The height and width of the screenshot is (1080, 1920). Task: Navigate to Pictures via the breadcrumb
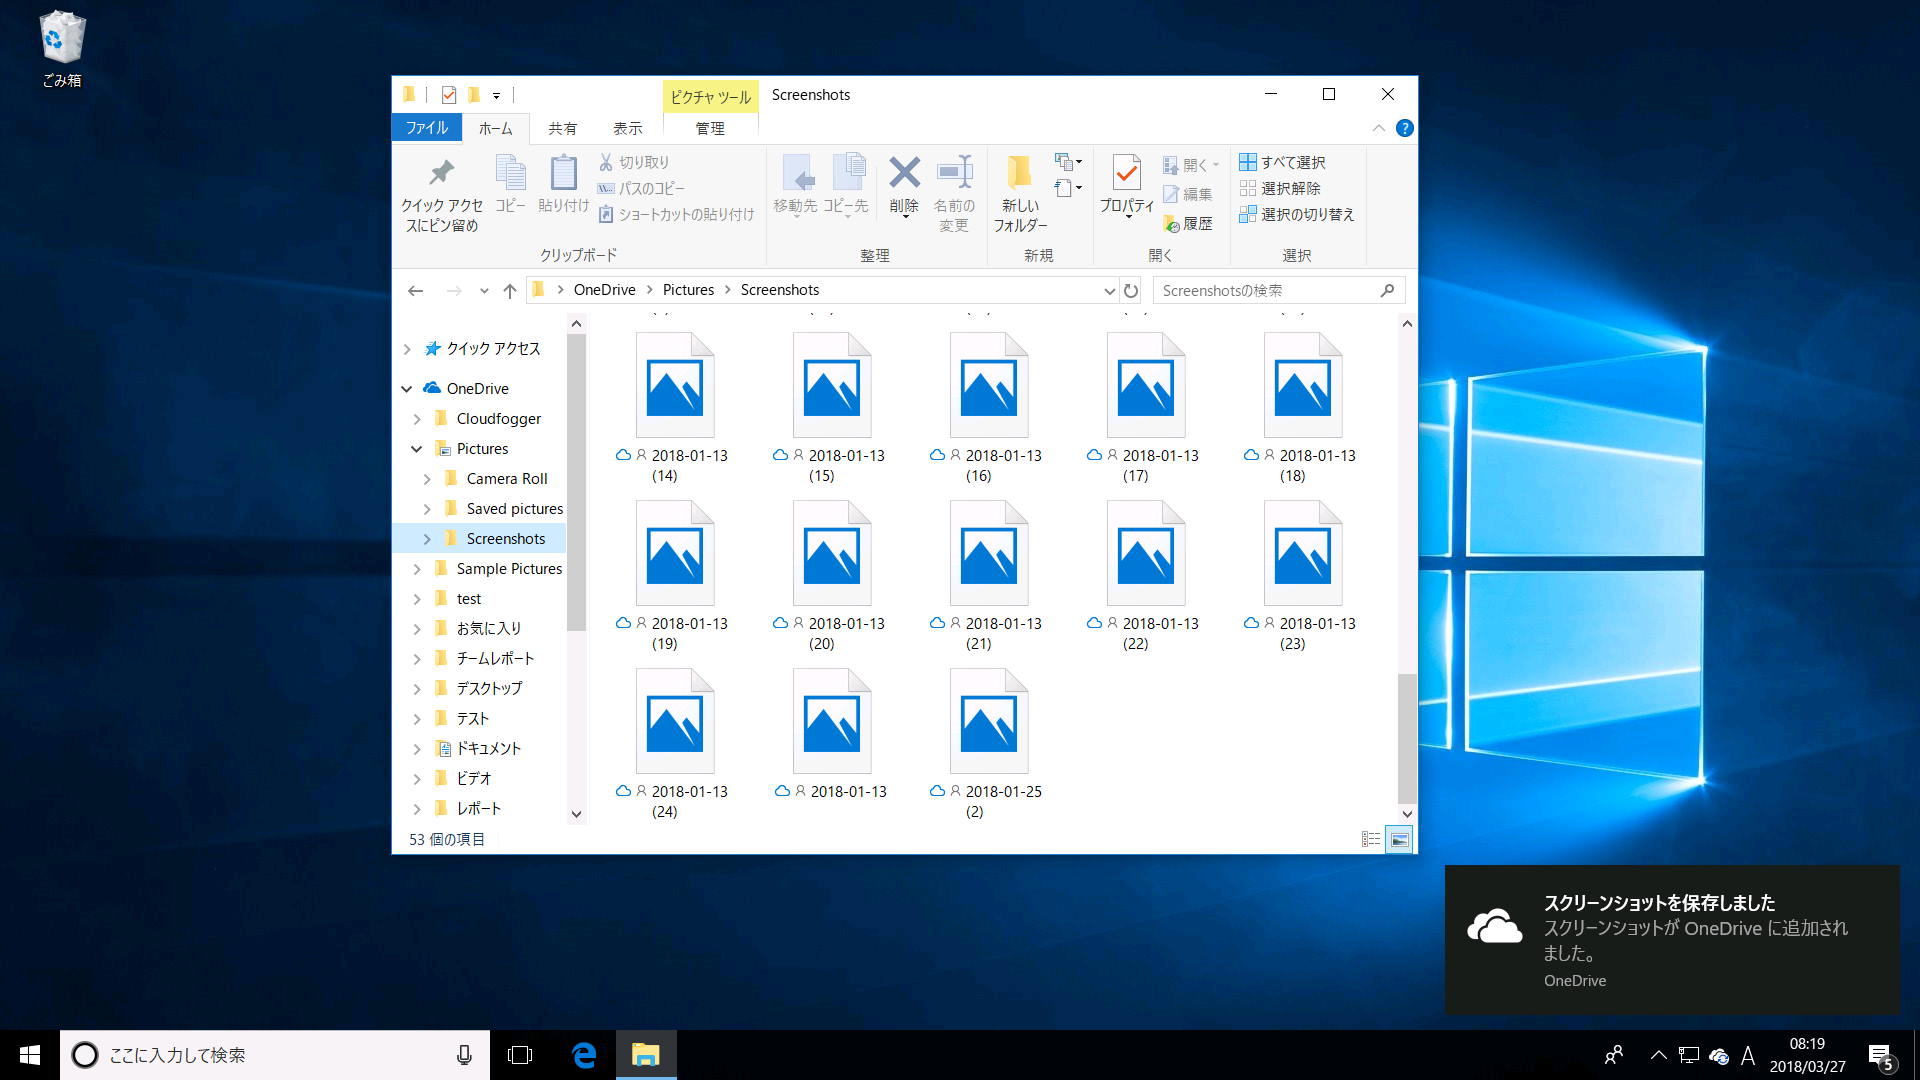coord(688,289)
